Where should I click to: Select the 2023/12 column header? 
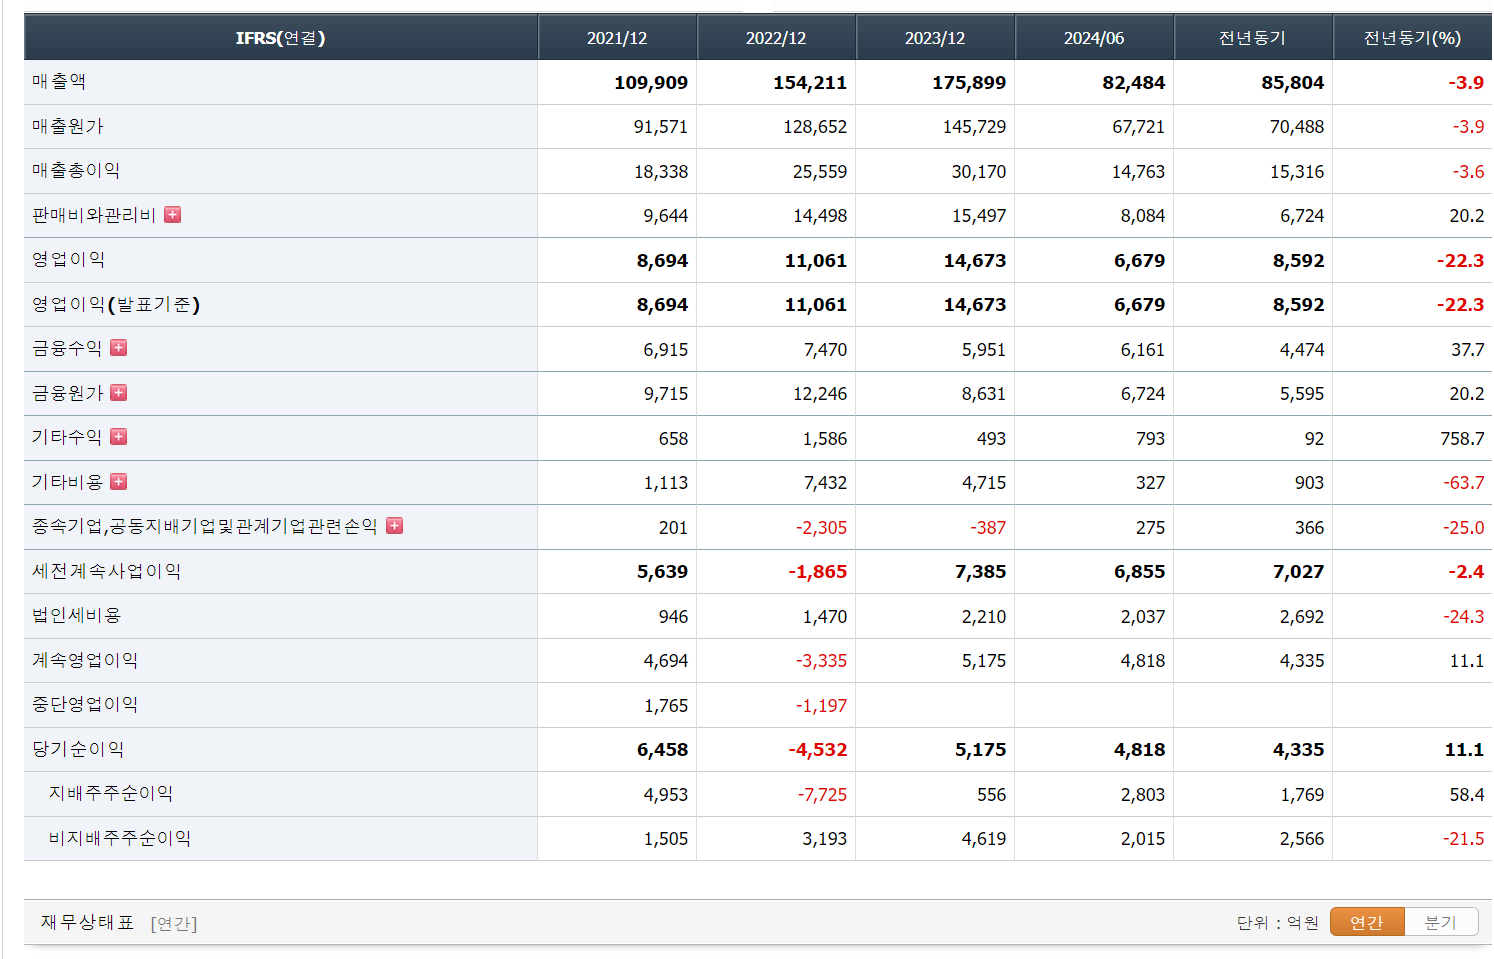[935, 38]
